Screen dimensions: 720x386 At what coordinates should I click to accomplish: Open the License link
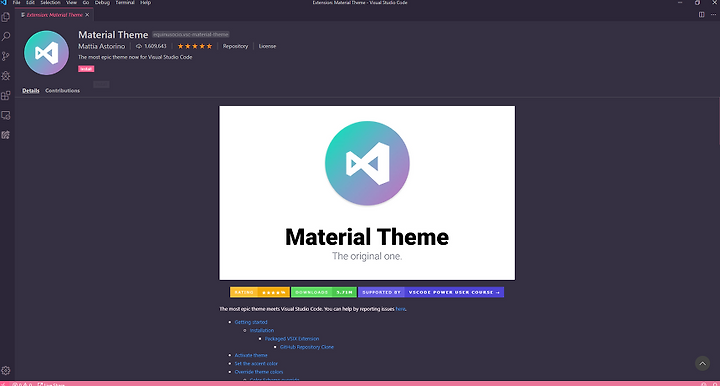(267, 46)
